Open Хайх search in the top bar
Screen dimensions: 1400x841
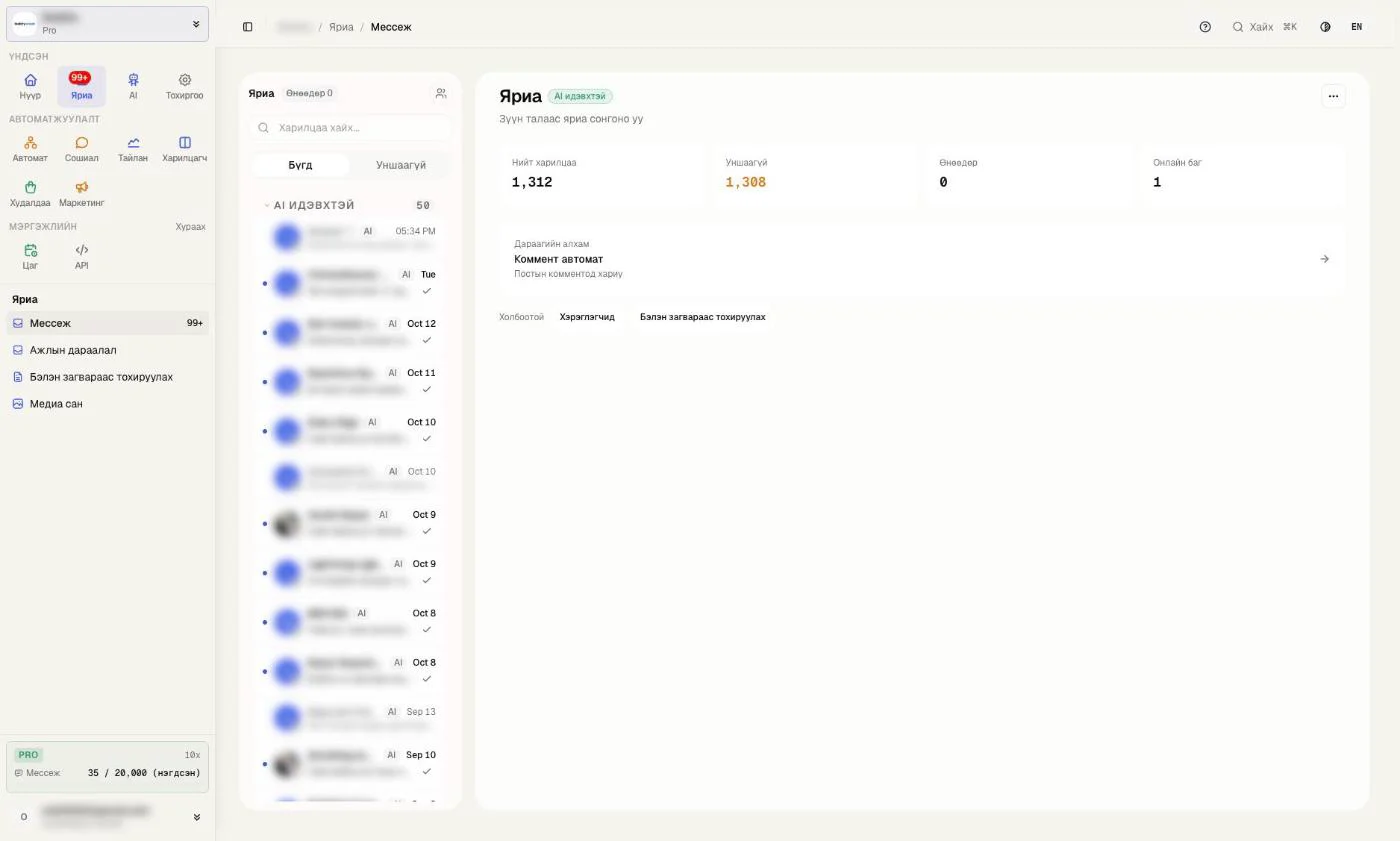[1265, 27]
